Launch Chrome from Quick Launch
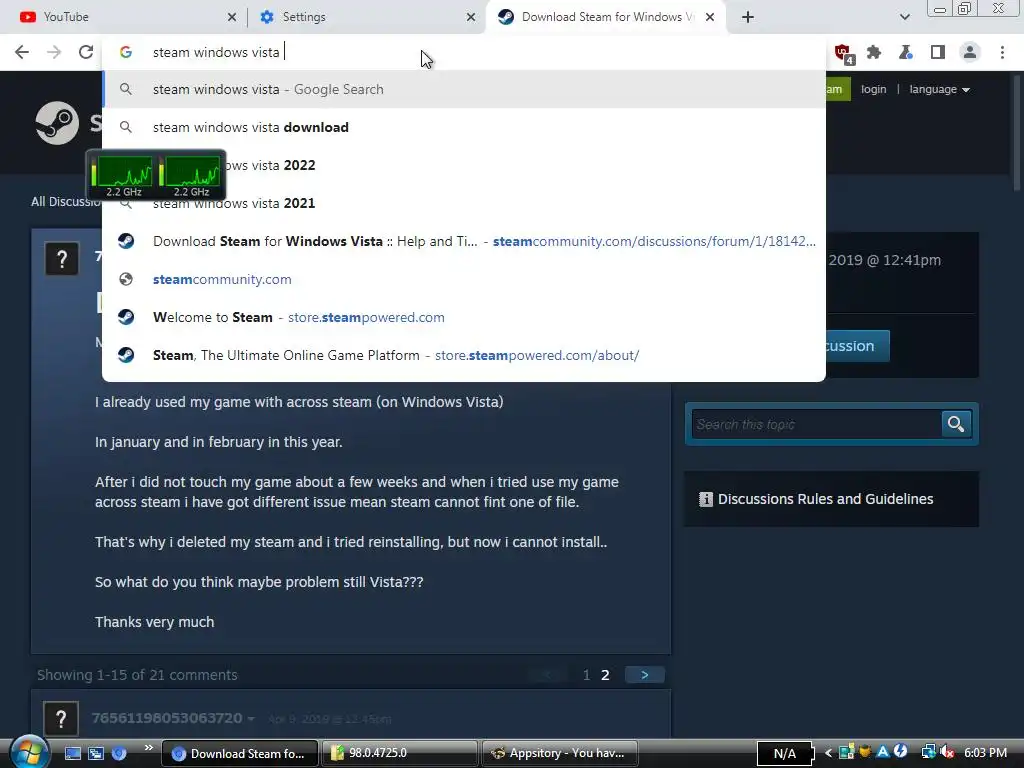Screen dimensions: 1024x768 pos(119,754)
